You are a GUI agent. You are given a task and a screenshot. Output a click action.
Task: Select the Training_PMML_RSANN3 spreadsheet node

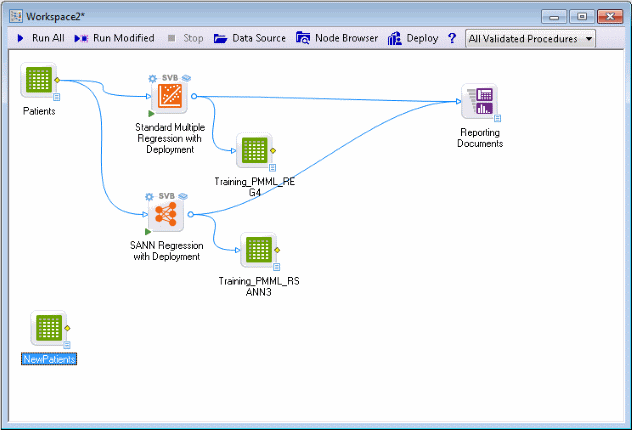(x=258, y=250)
